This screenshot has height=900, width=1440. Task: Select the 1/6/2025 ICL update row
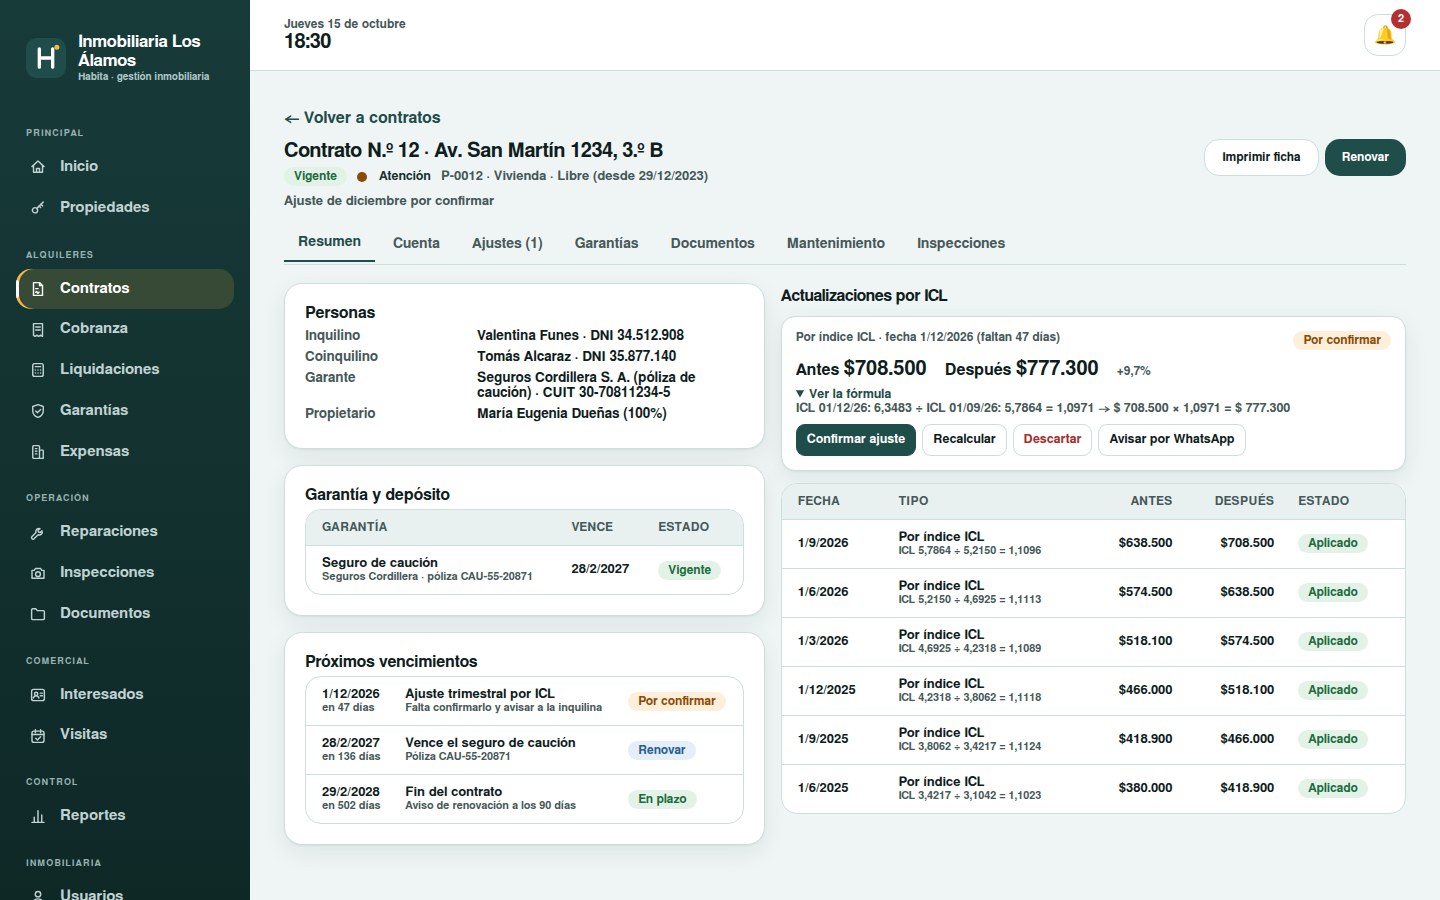click(1093, 789)
